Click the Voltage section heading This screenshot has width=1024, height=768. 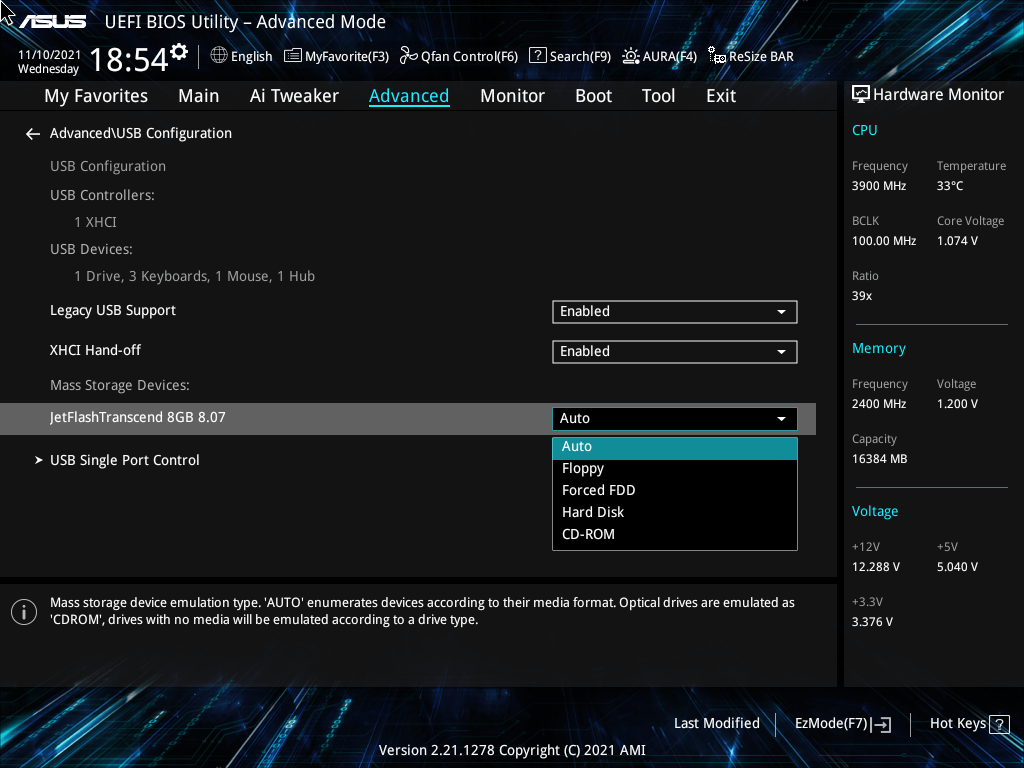[875, 511]
